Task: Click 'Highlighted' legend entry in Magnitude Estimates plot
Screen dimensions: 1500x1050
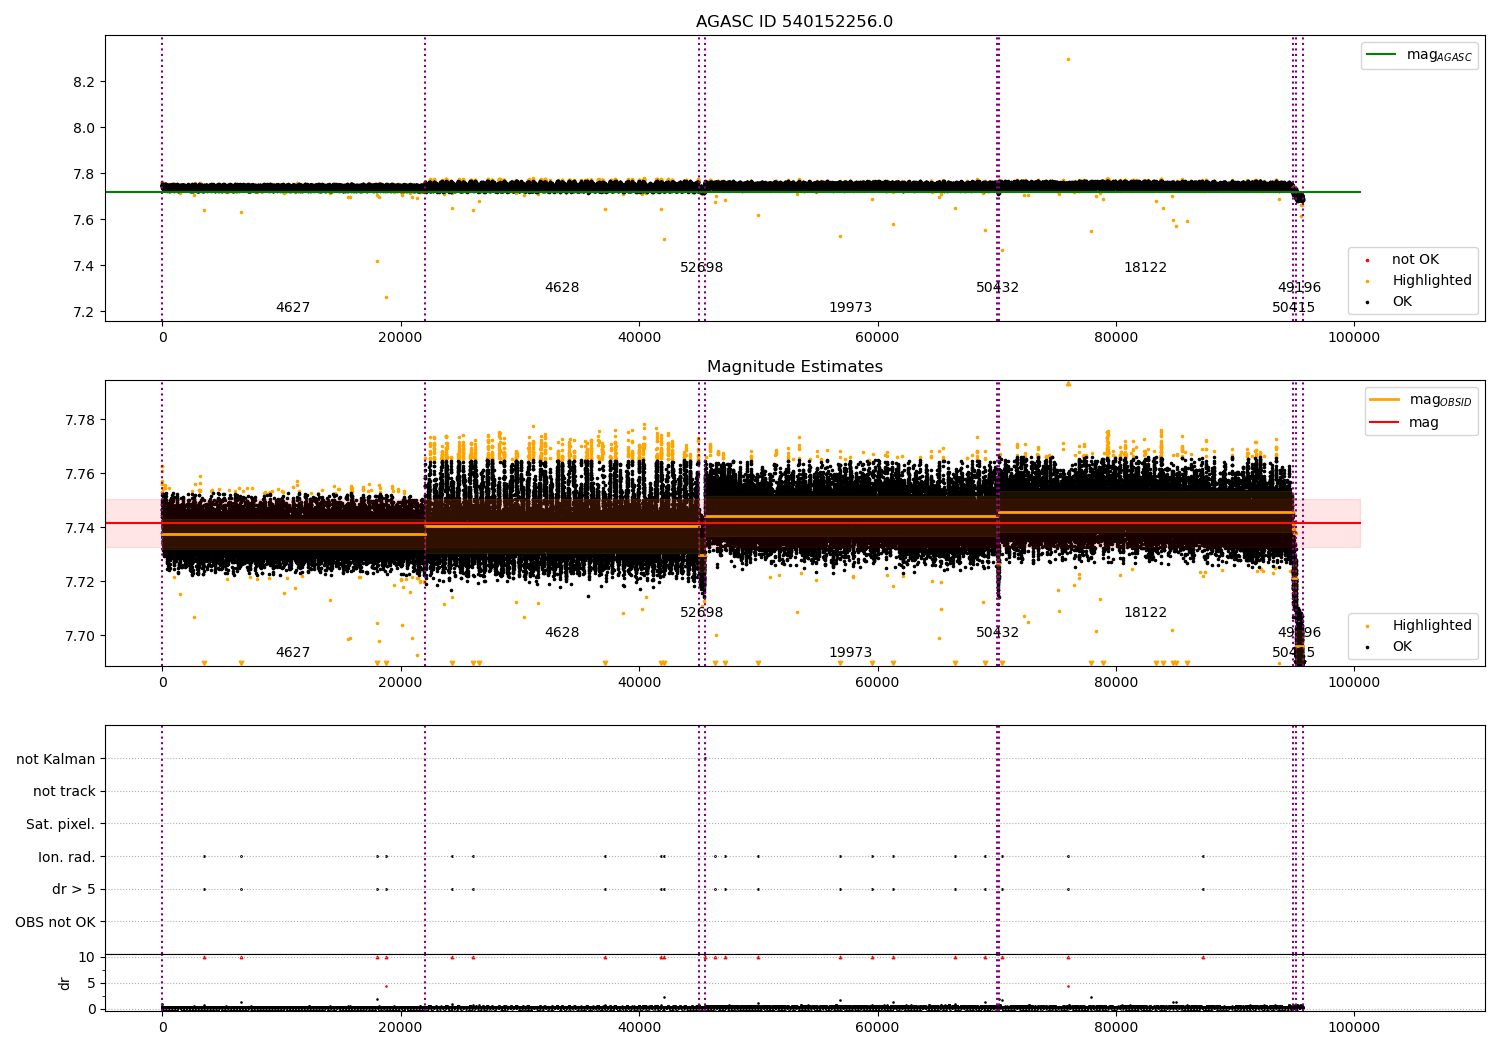Action: (1419, 626)
